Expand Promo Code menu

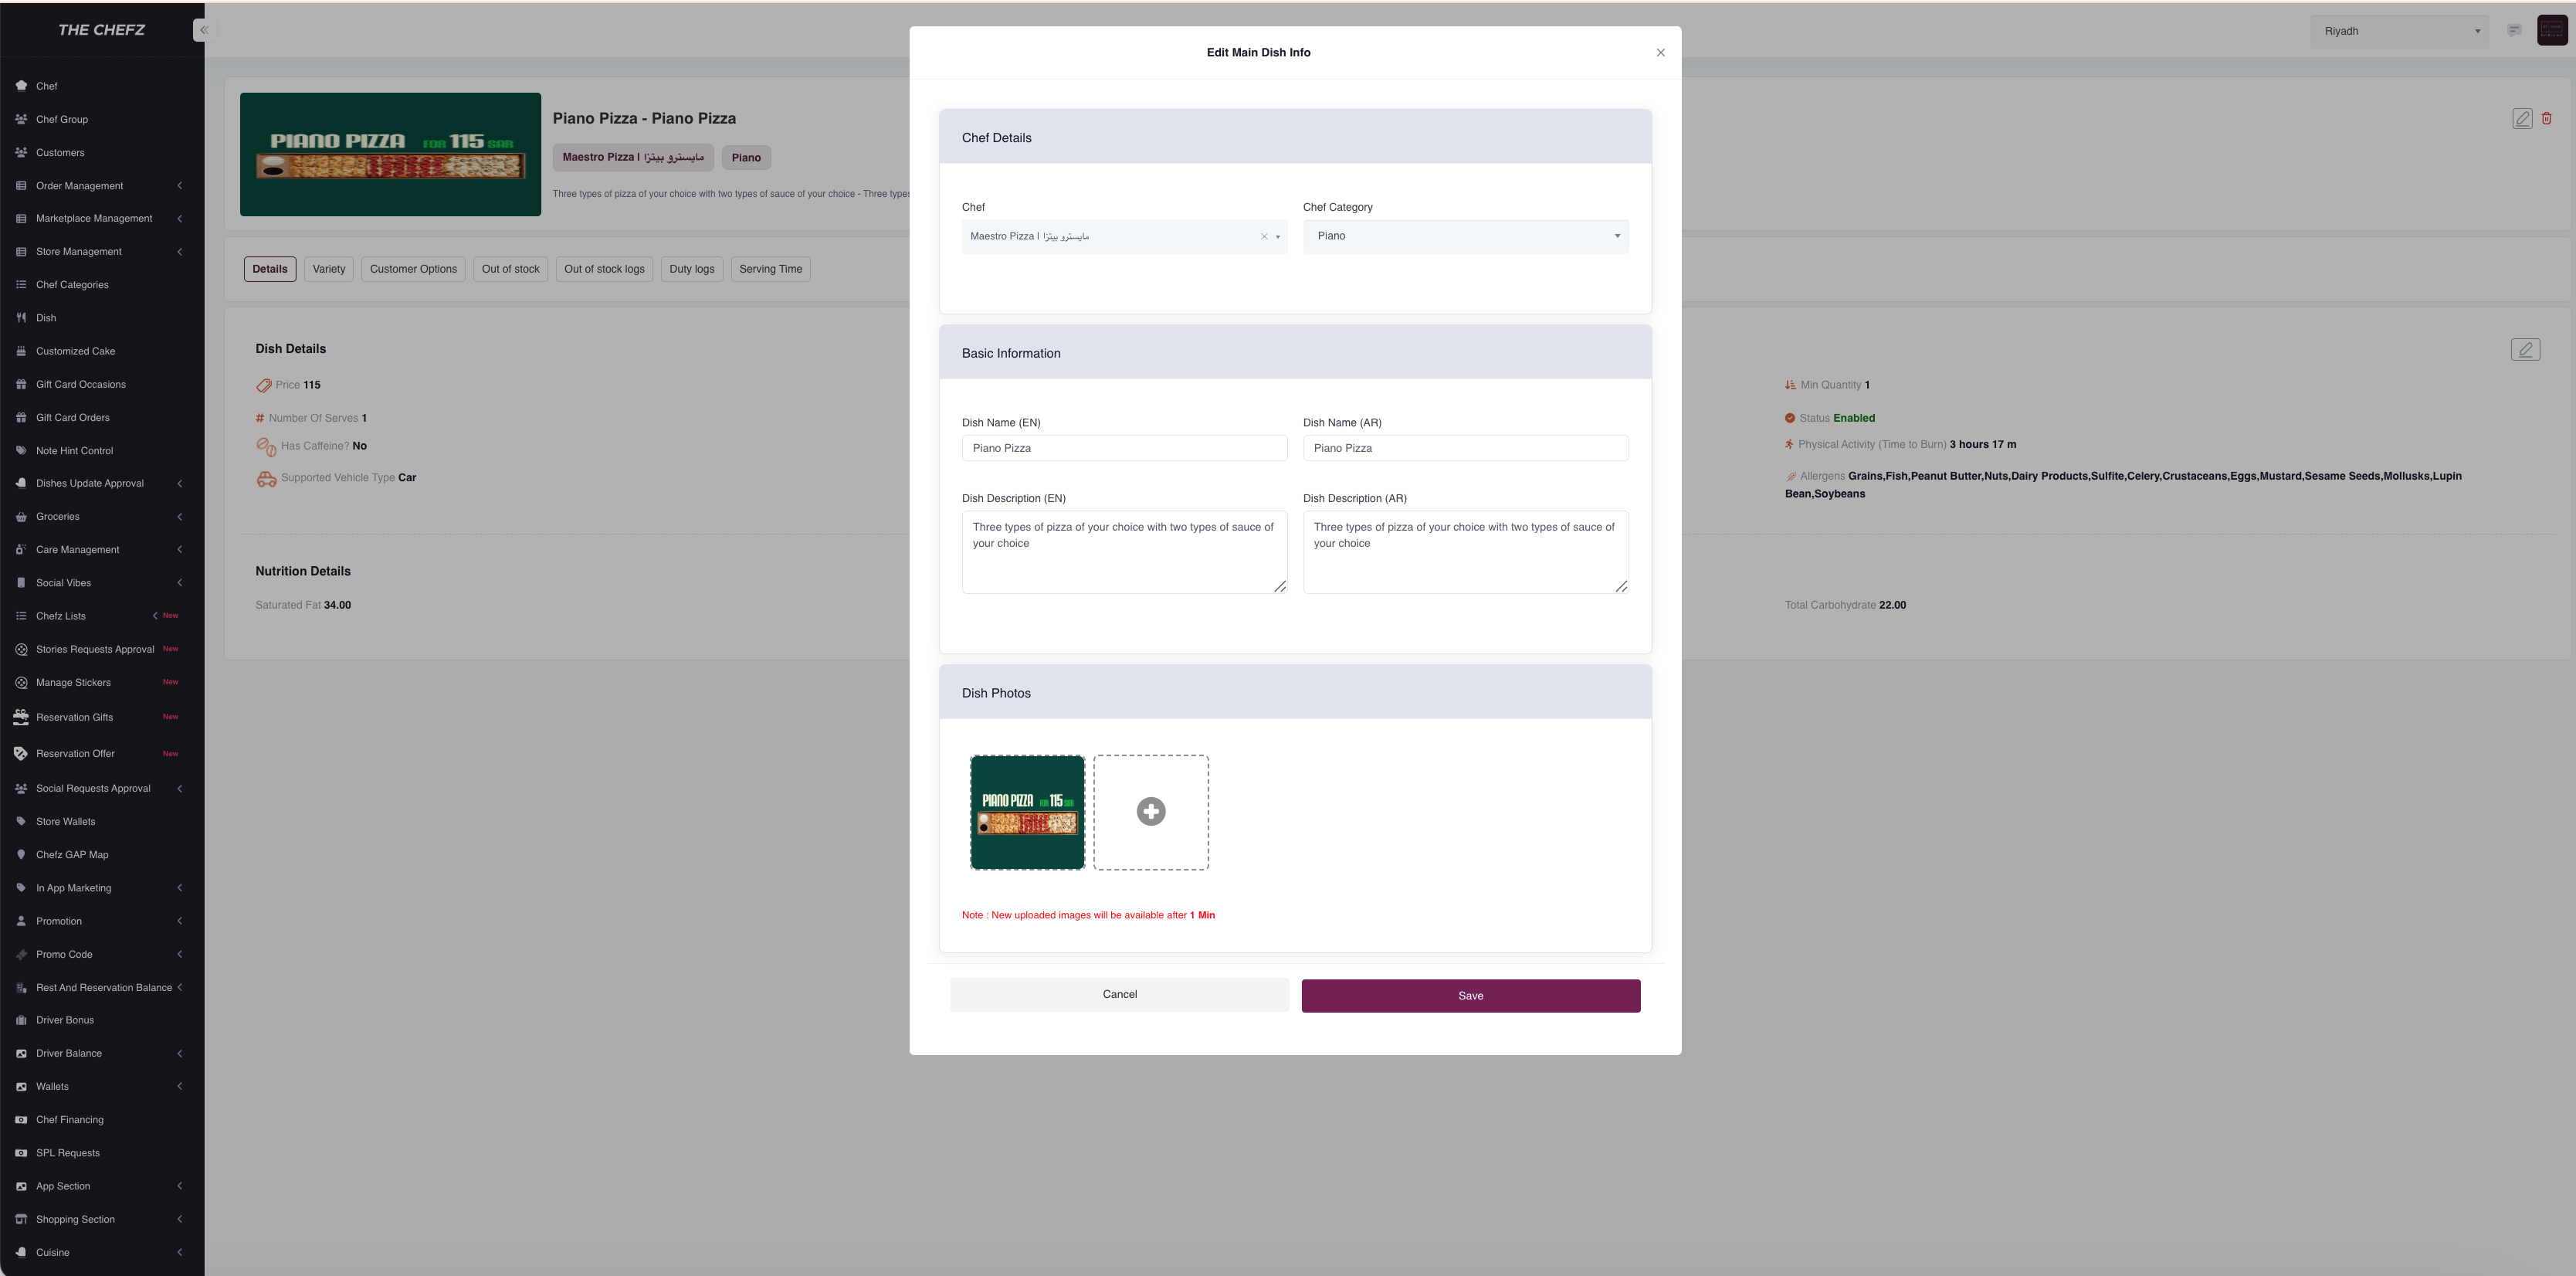pyautogui.click(x=102, y=954)
